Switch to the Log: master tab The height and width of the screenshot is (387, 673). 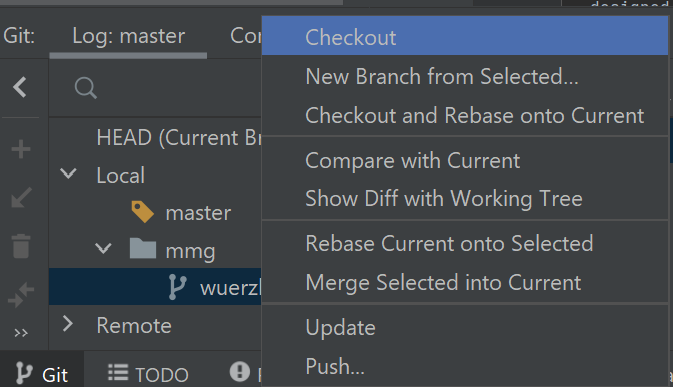[x=128, y=35]
